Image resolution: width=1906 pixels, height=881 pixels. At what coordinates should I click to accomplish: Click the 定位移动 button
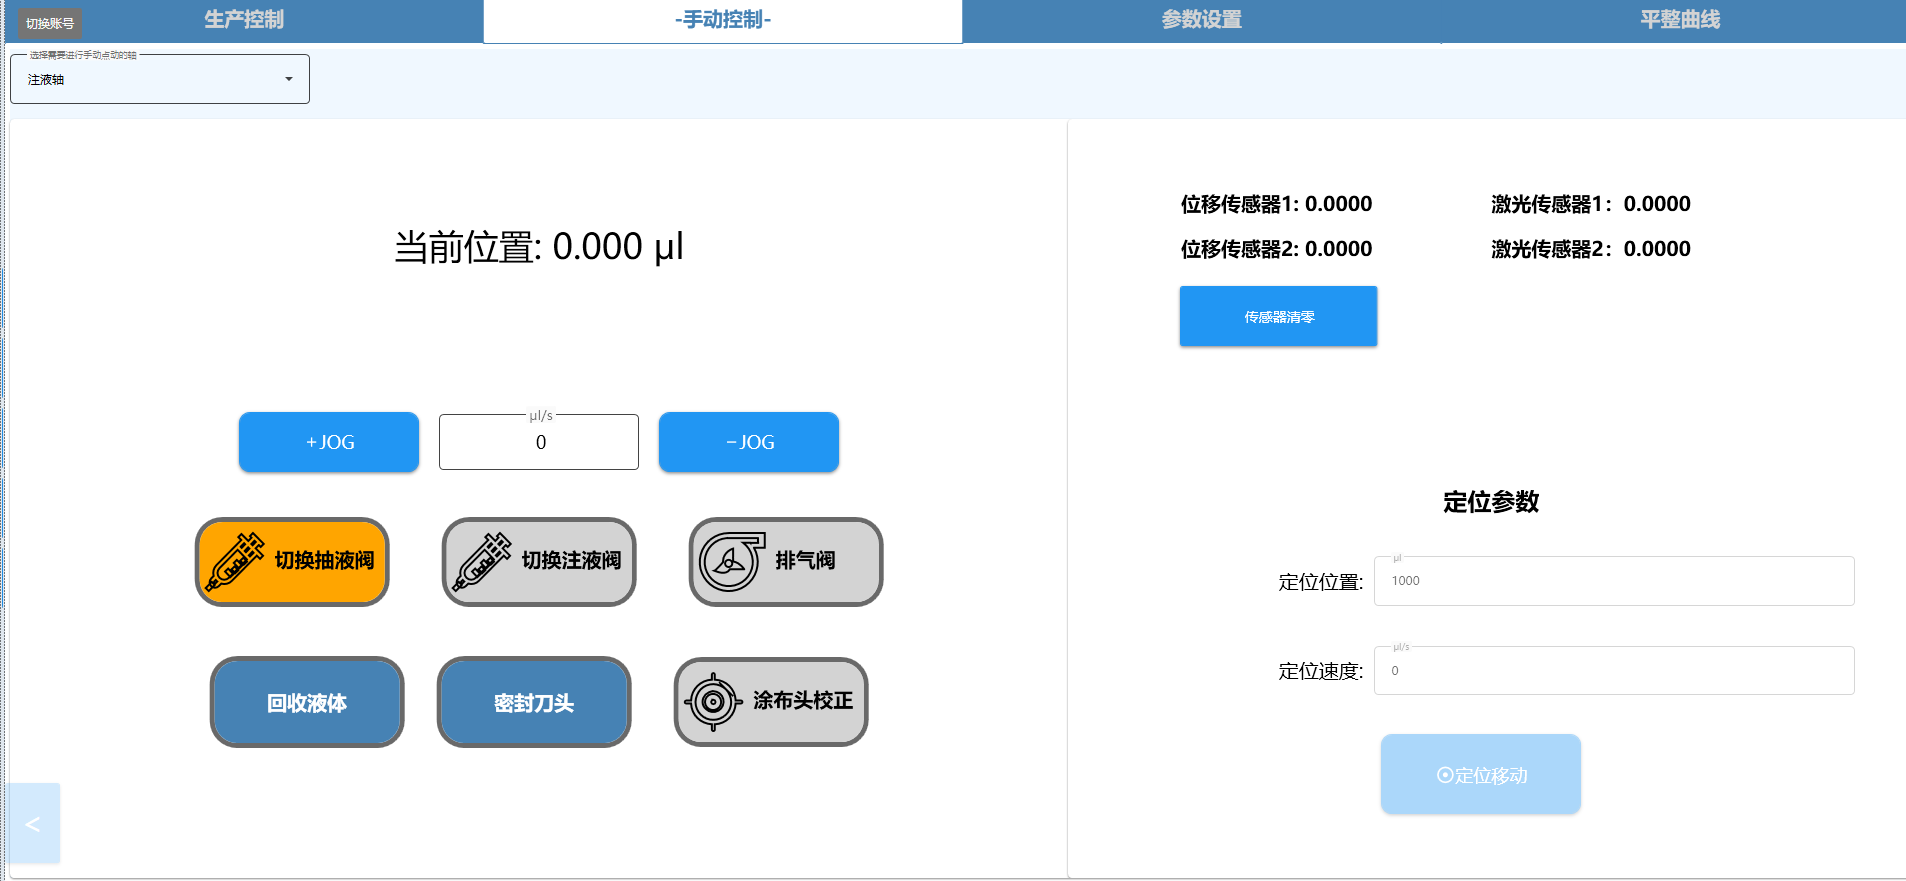pyautogui.click(x=1481, y=774)
